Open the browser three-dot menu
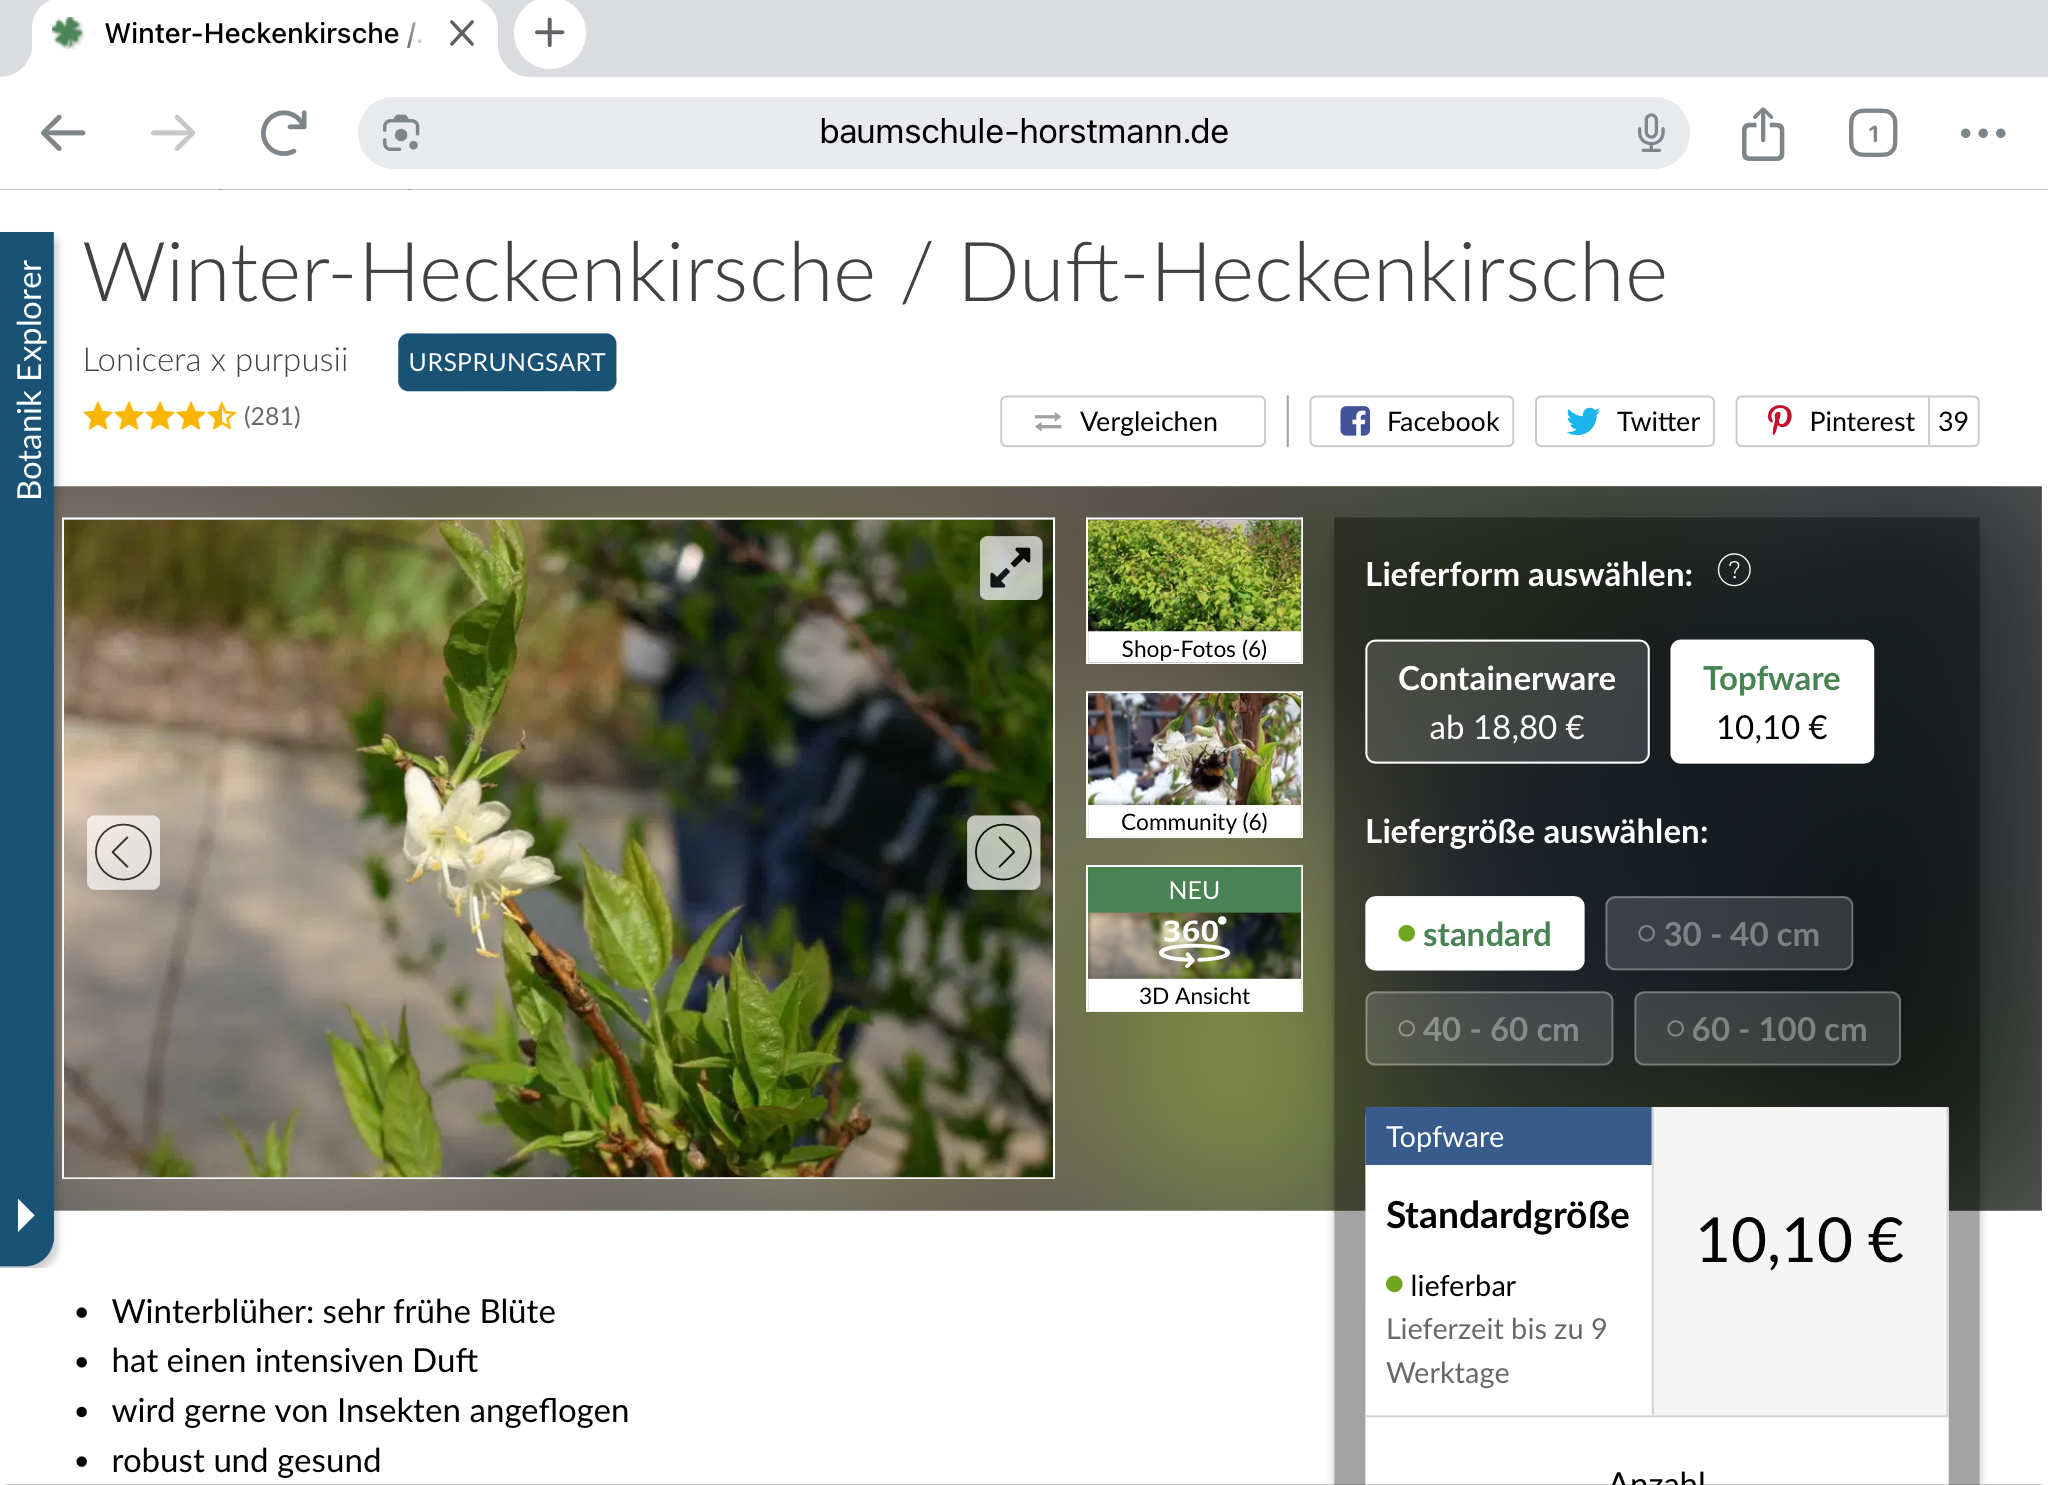This screenshot has width=2048, height=1485. (1982, 133)
